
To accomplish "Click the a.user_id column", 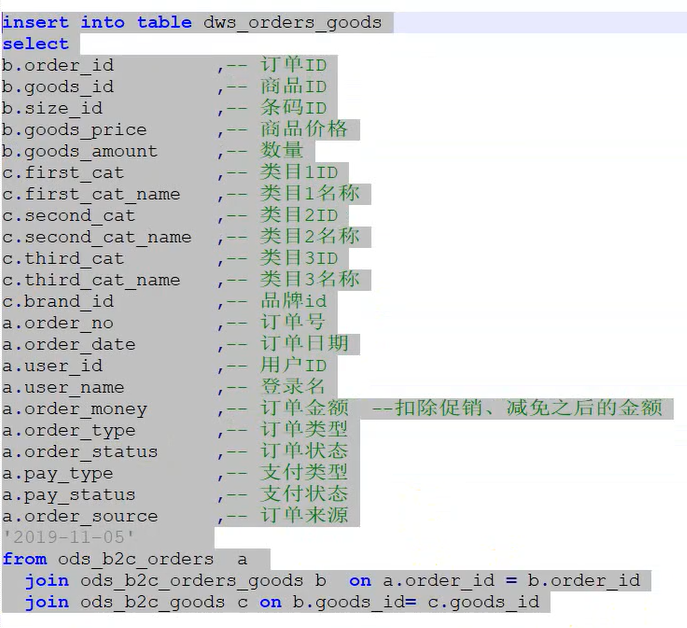I will 52,366.
